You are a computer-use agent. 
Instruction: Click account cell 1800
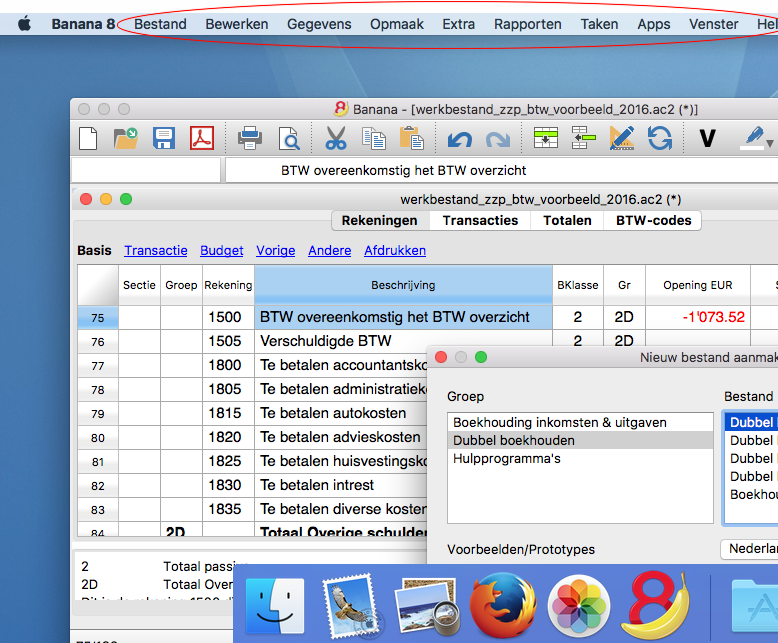(228, 366)
